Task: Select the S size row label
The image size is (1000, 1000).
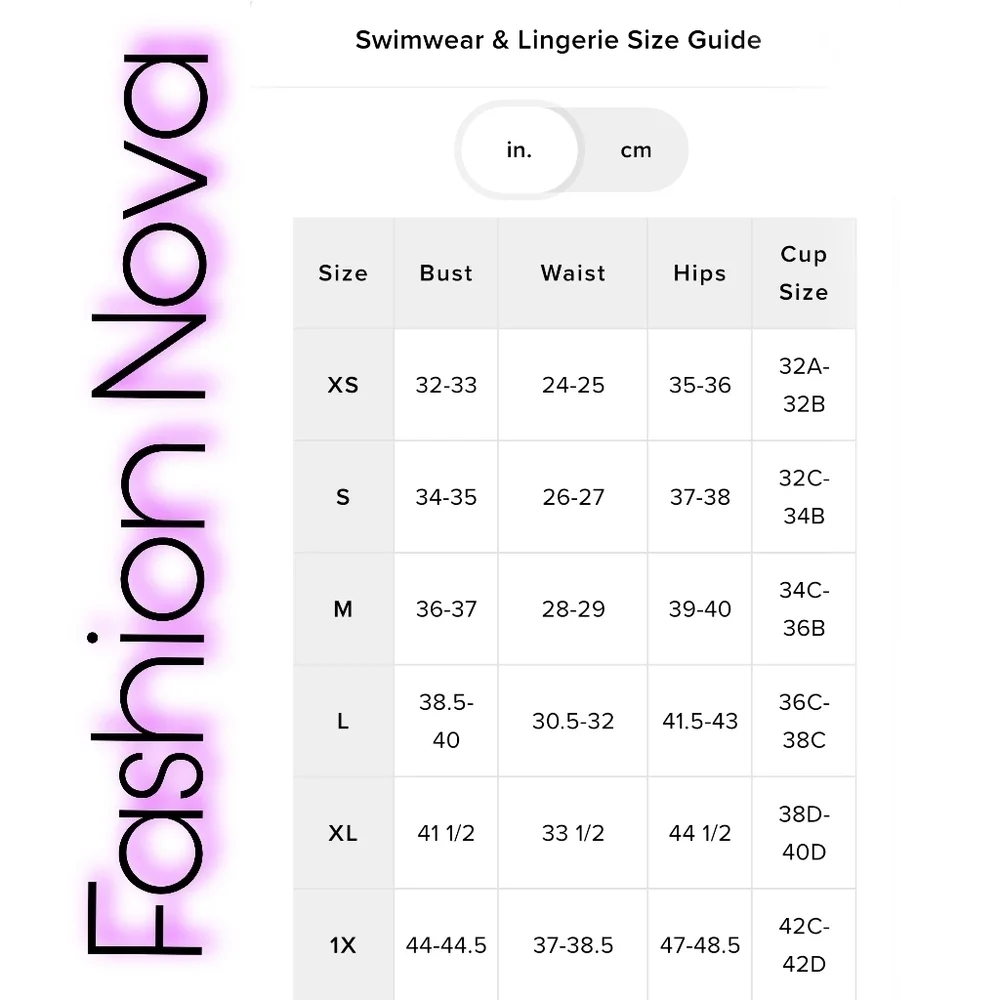Action: 343,497
